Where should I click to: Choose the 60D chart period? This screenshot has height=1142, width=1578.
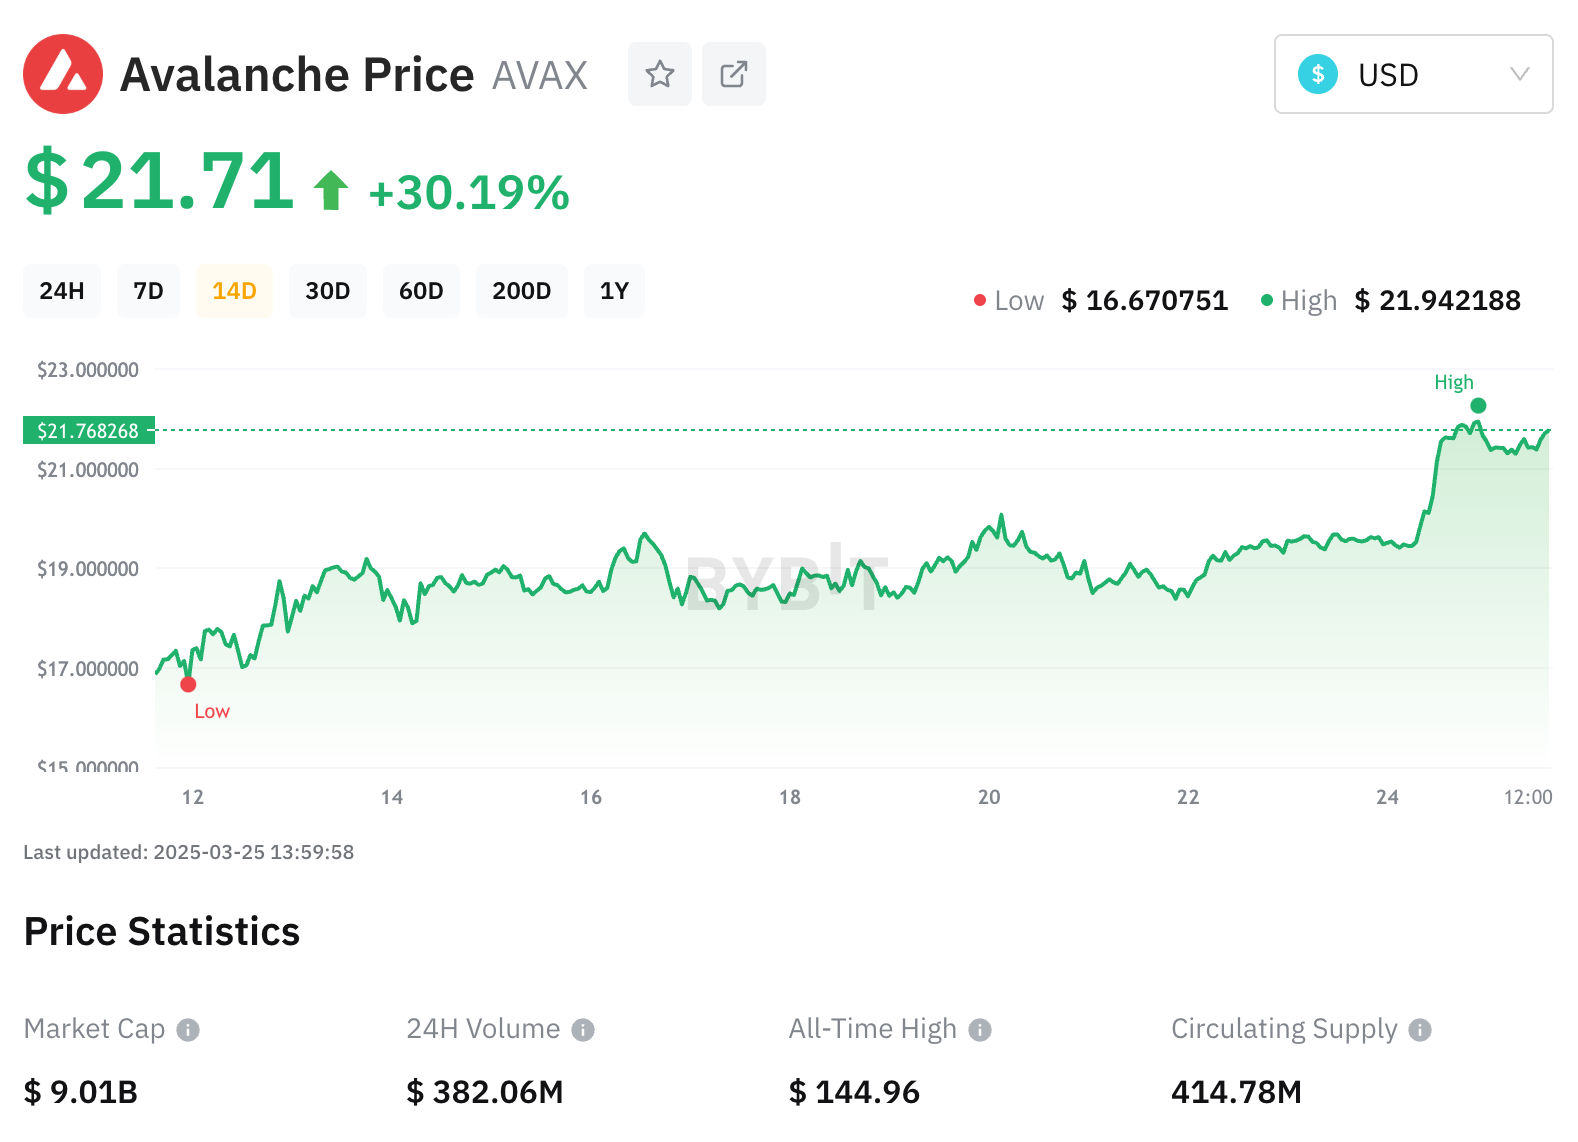[x=421, y=291]
